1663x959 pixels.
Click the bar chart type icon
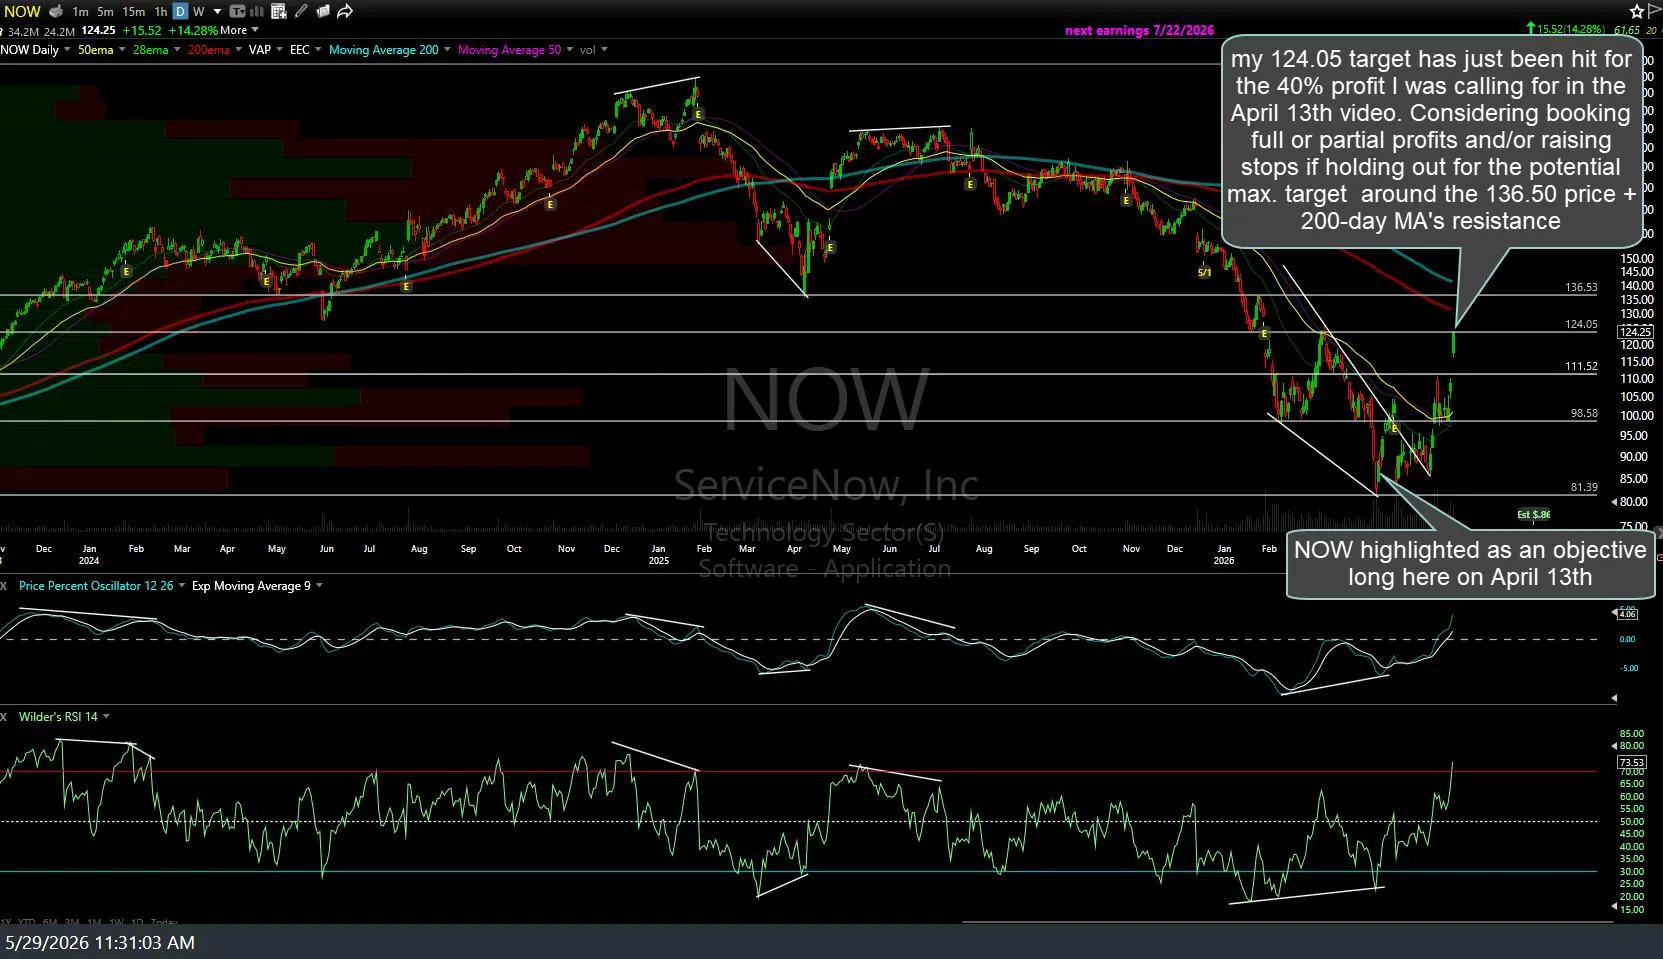coord(257,12)
